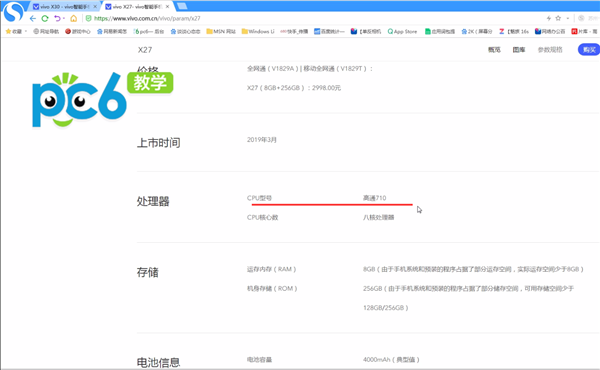Go back with the blue arrow

[x=33, y=18]
